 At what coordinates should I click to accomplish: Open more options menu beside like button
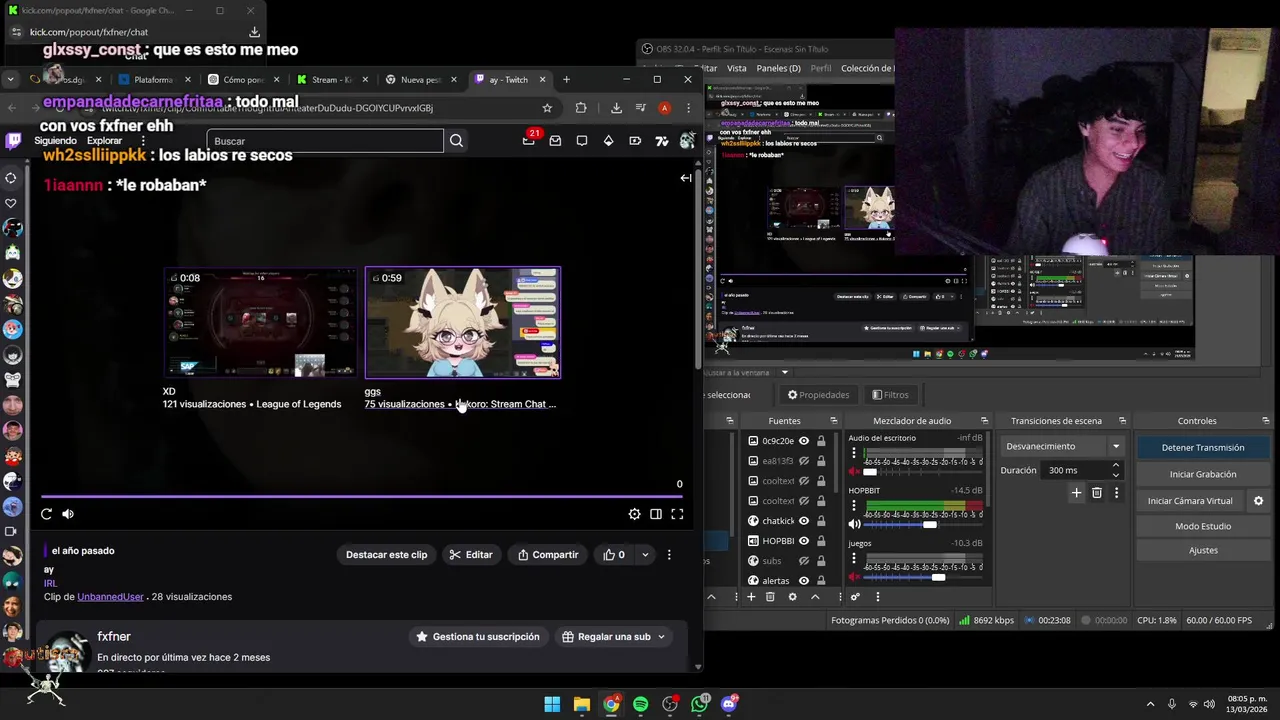point(669,555)
